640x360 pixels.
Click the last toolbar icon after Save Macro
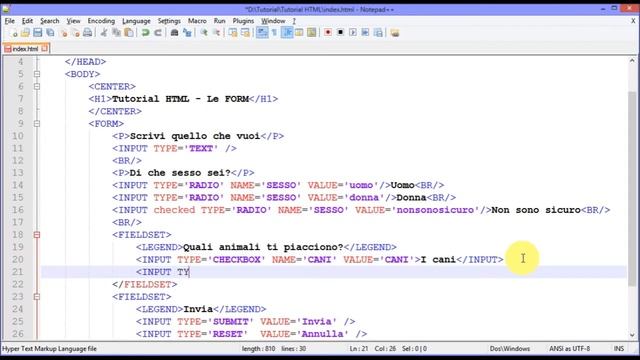[x=395, y=33]
